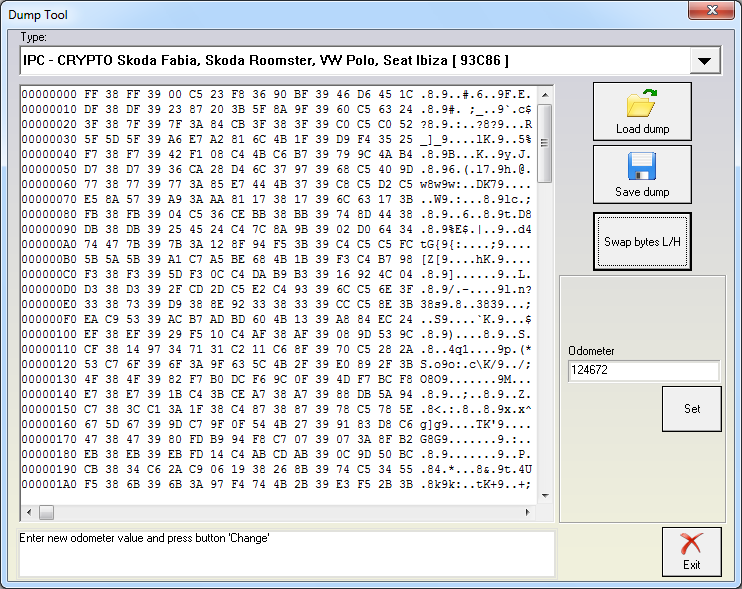Click ASCII text 'tG{9{:....;9....'

coord(476,245)
